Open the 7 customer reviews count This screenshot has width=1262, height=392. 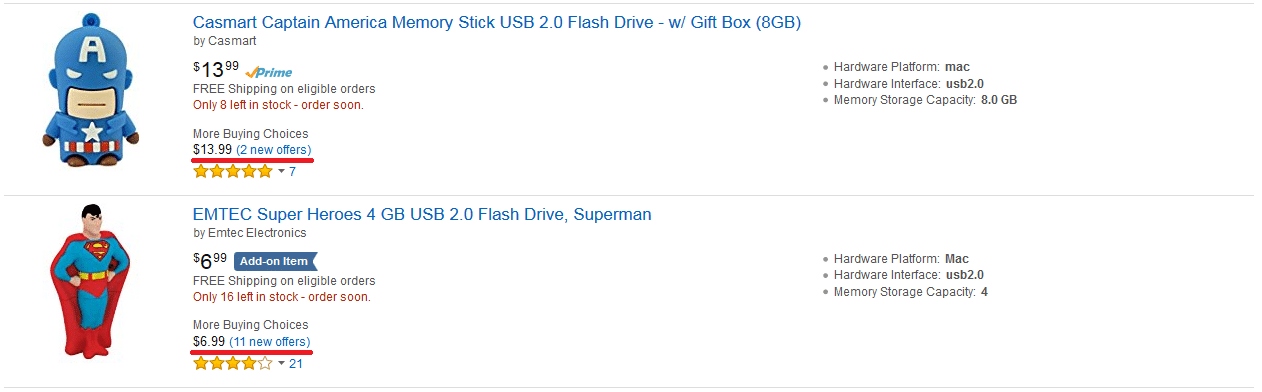tap(292, 172)
